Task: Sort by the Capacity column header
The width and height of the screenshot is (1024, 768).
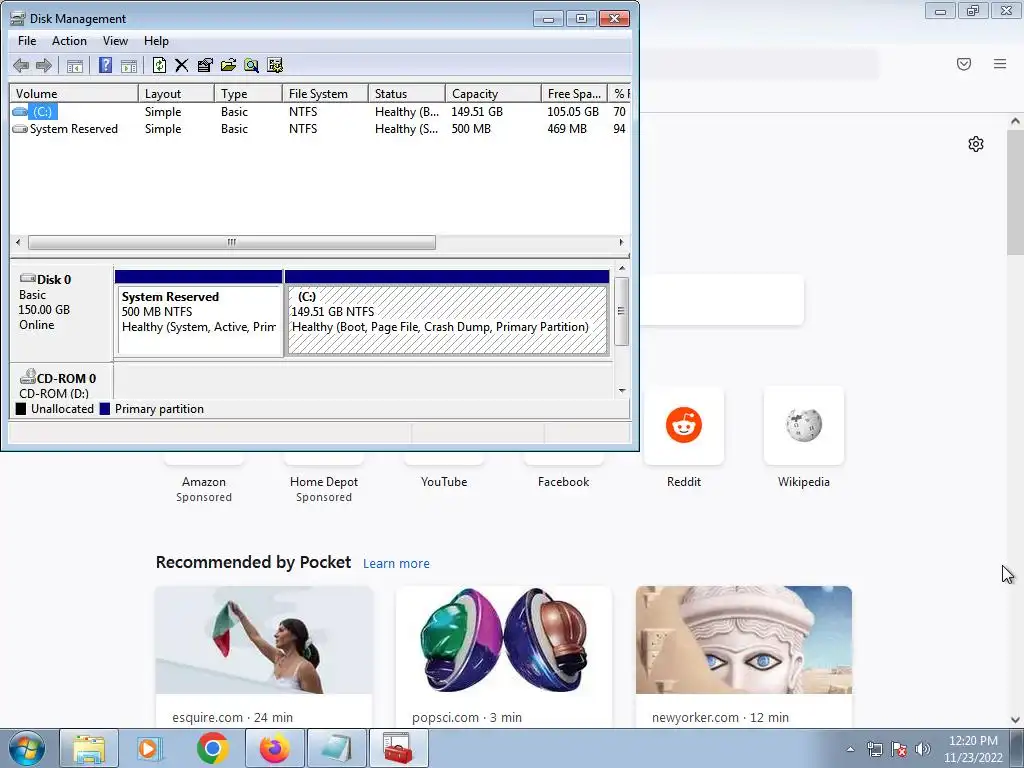Action: (493, 93)
